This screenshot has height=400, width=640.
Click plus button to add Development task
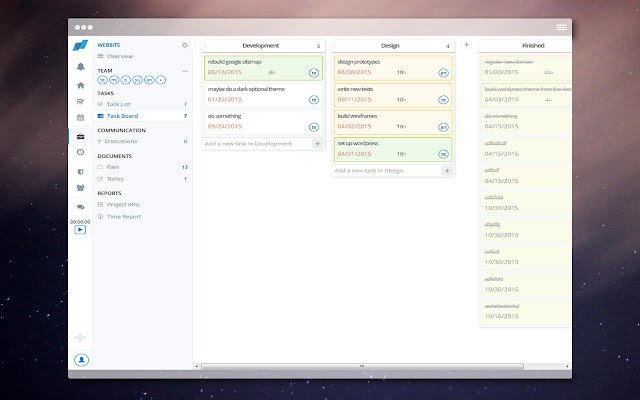pyautogui.click(x=318, y=144)
